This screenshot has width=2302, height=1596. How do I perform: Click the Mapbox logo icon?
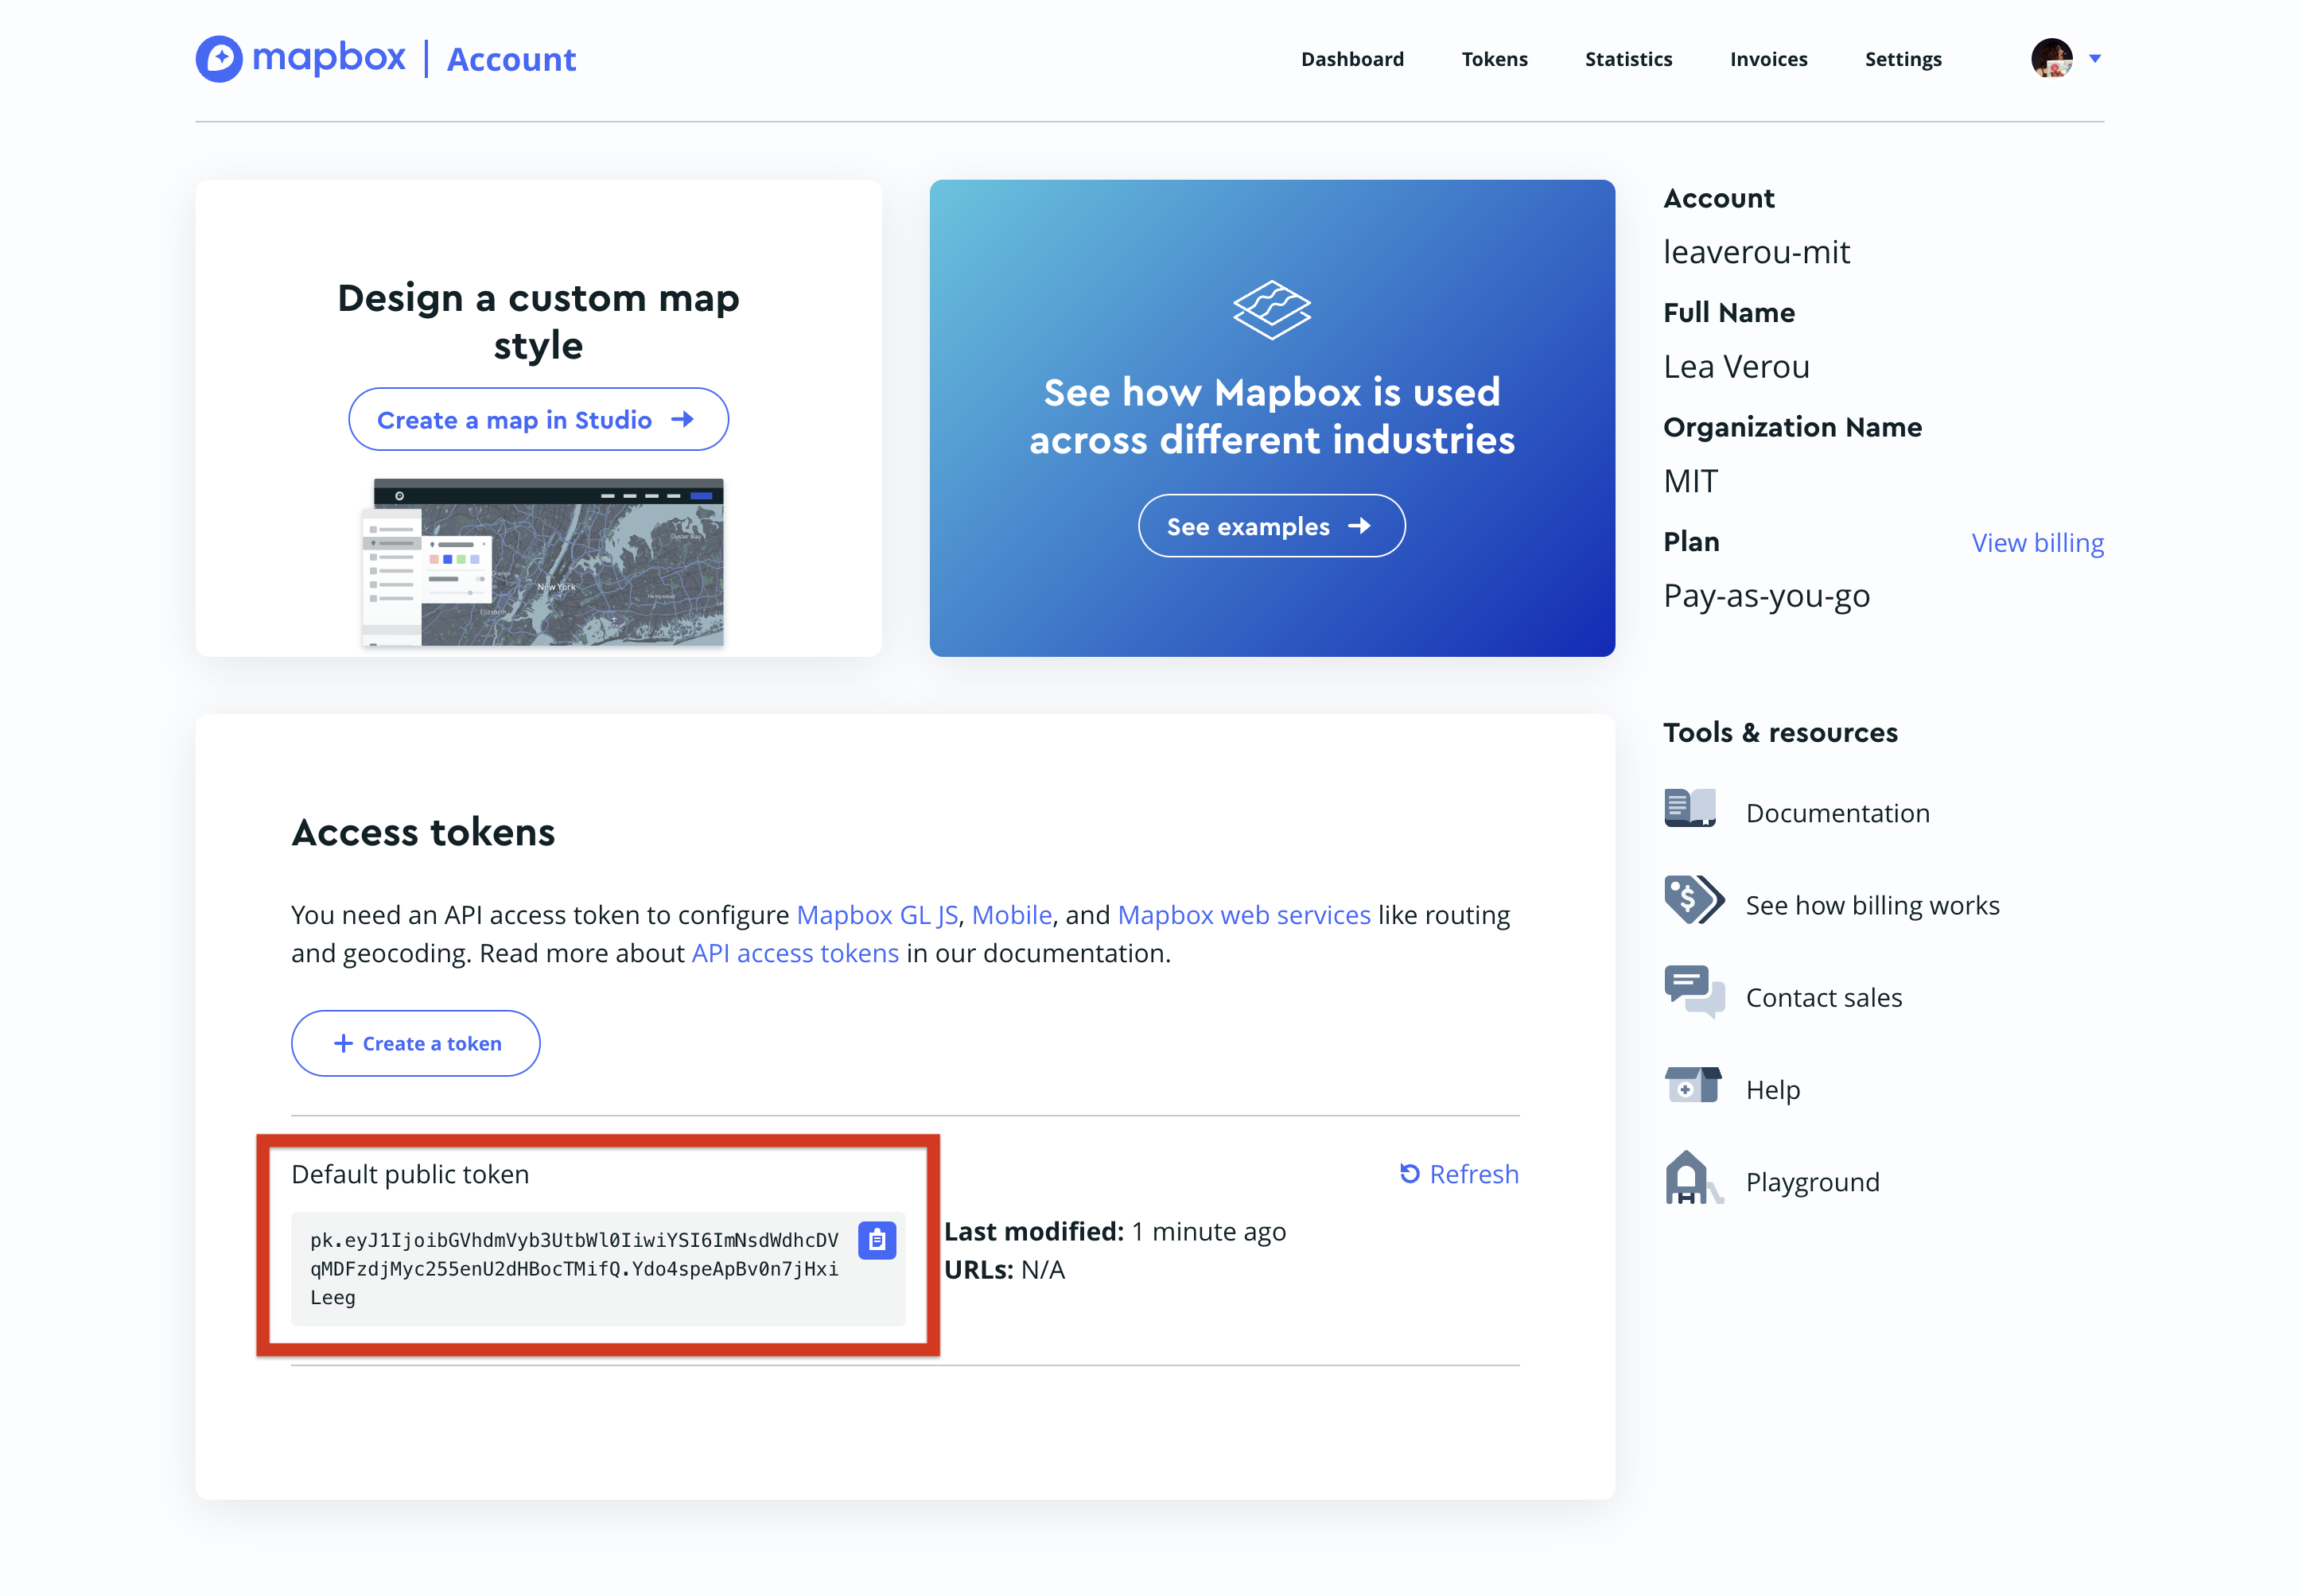(x=219, y=58)
